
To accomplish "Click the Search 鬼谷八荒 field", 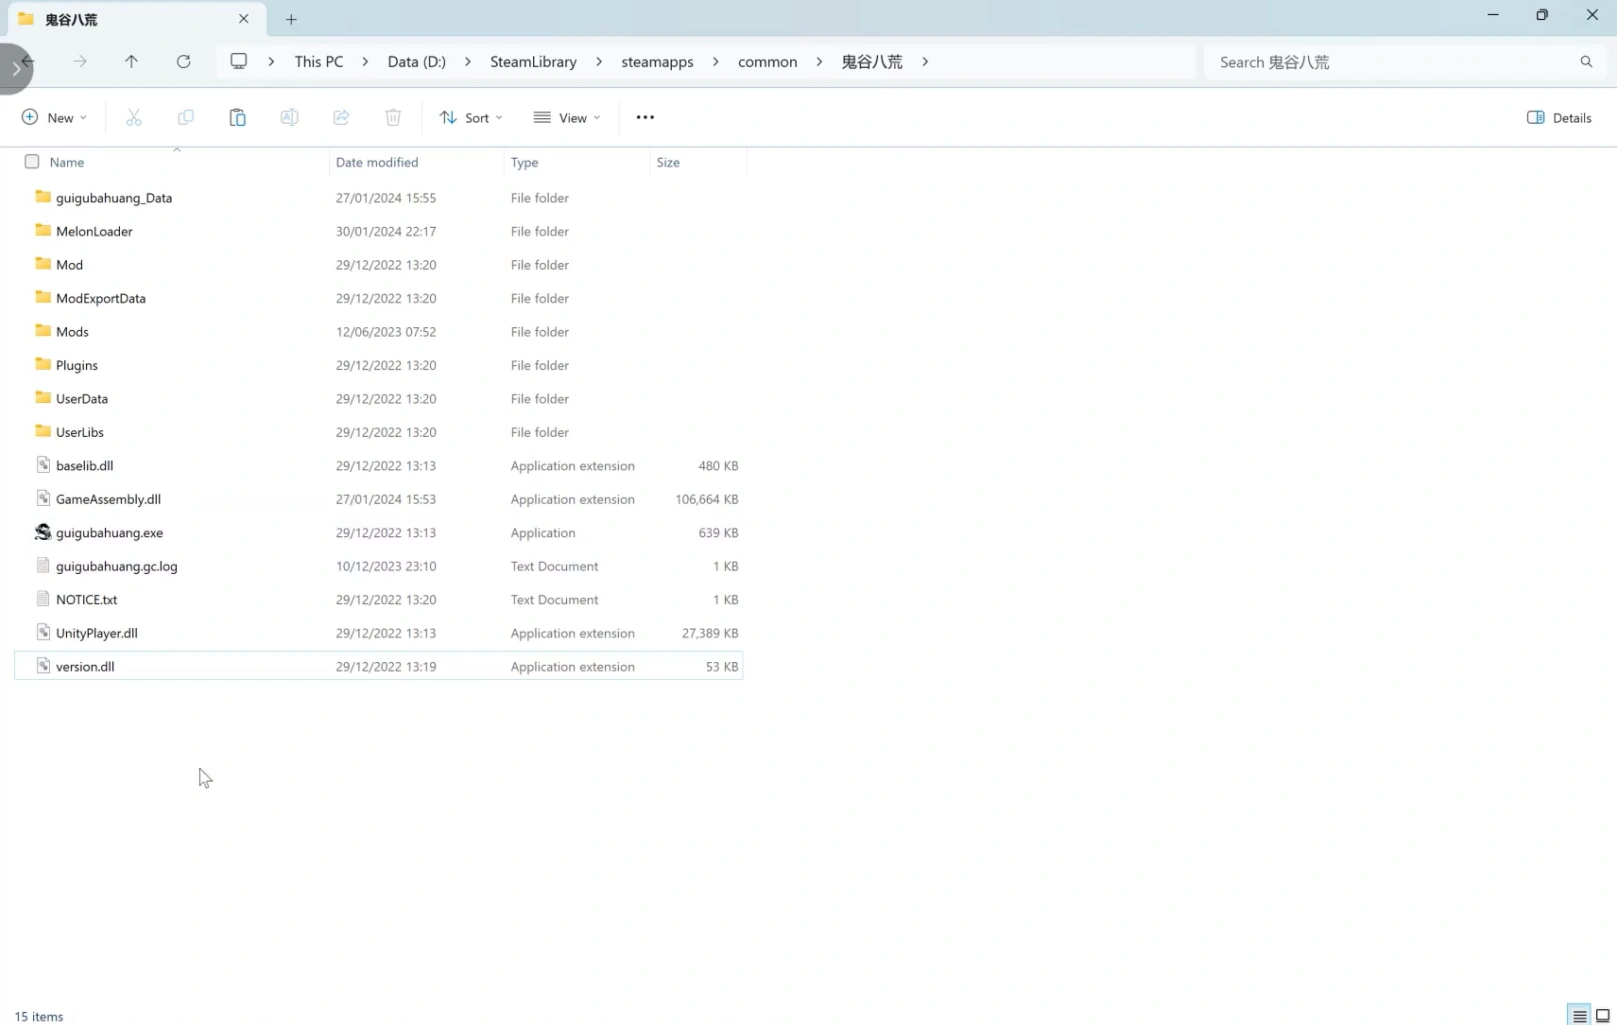I will pyautogui.click(x=1405, y=62).
